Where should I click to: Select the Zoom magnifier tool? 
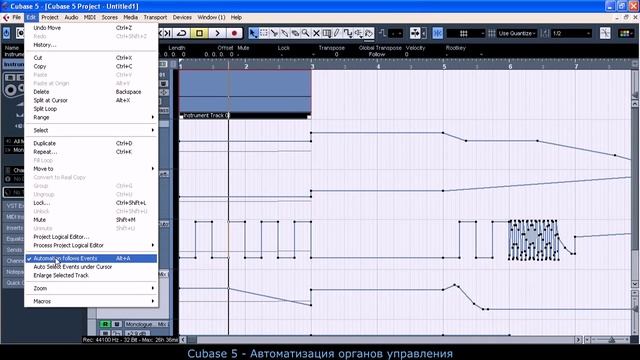[305, 33]
